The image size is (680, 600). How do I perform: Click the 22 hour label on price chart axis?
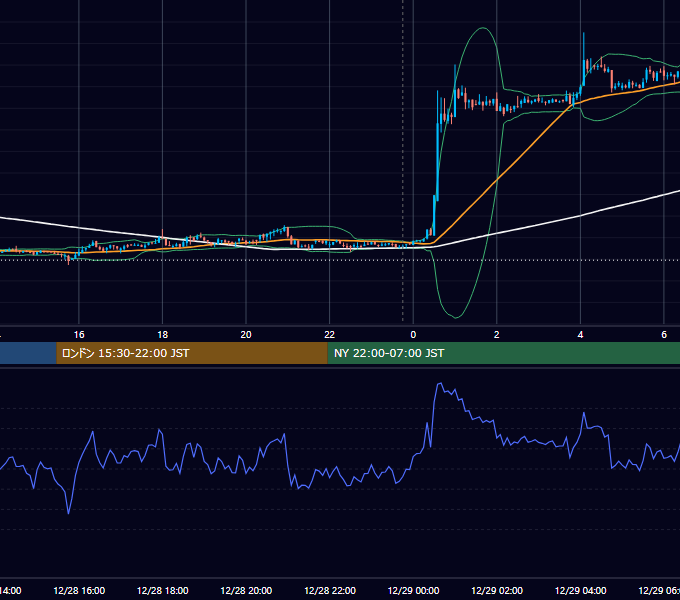point(330,335)
